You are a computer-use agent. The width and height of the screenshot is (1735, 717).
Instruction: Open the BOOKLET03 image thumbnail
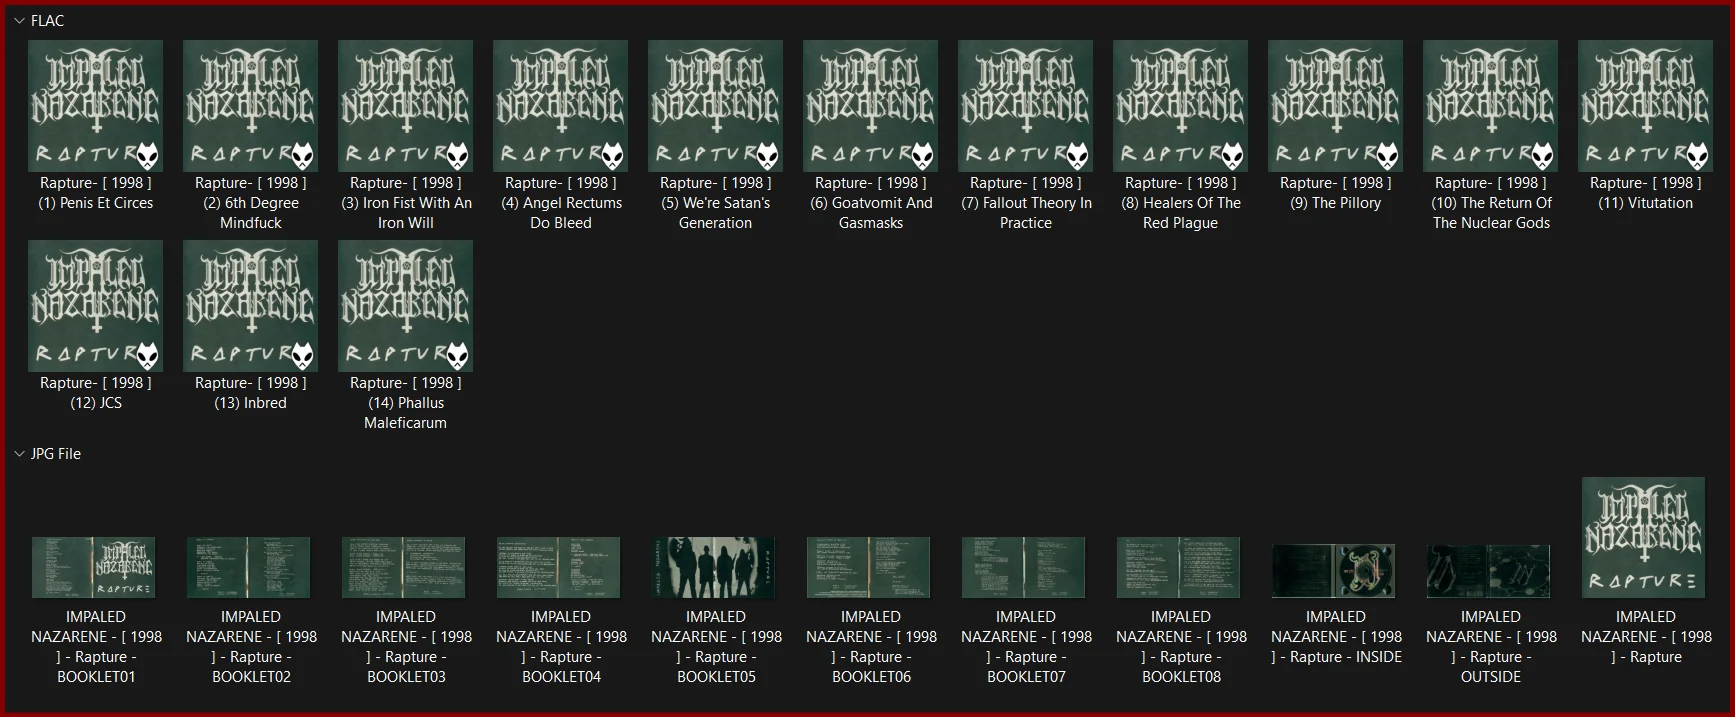pos(404,567)
